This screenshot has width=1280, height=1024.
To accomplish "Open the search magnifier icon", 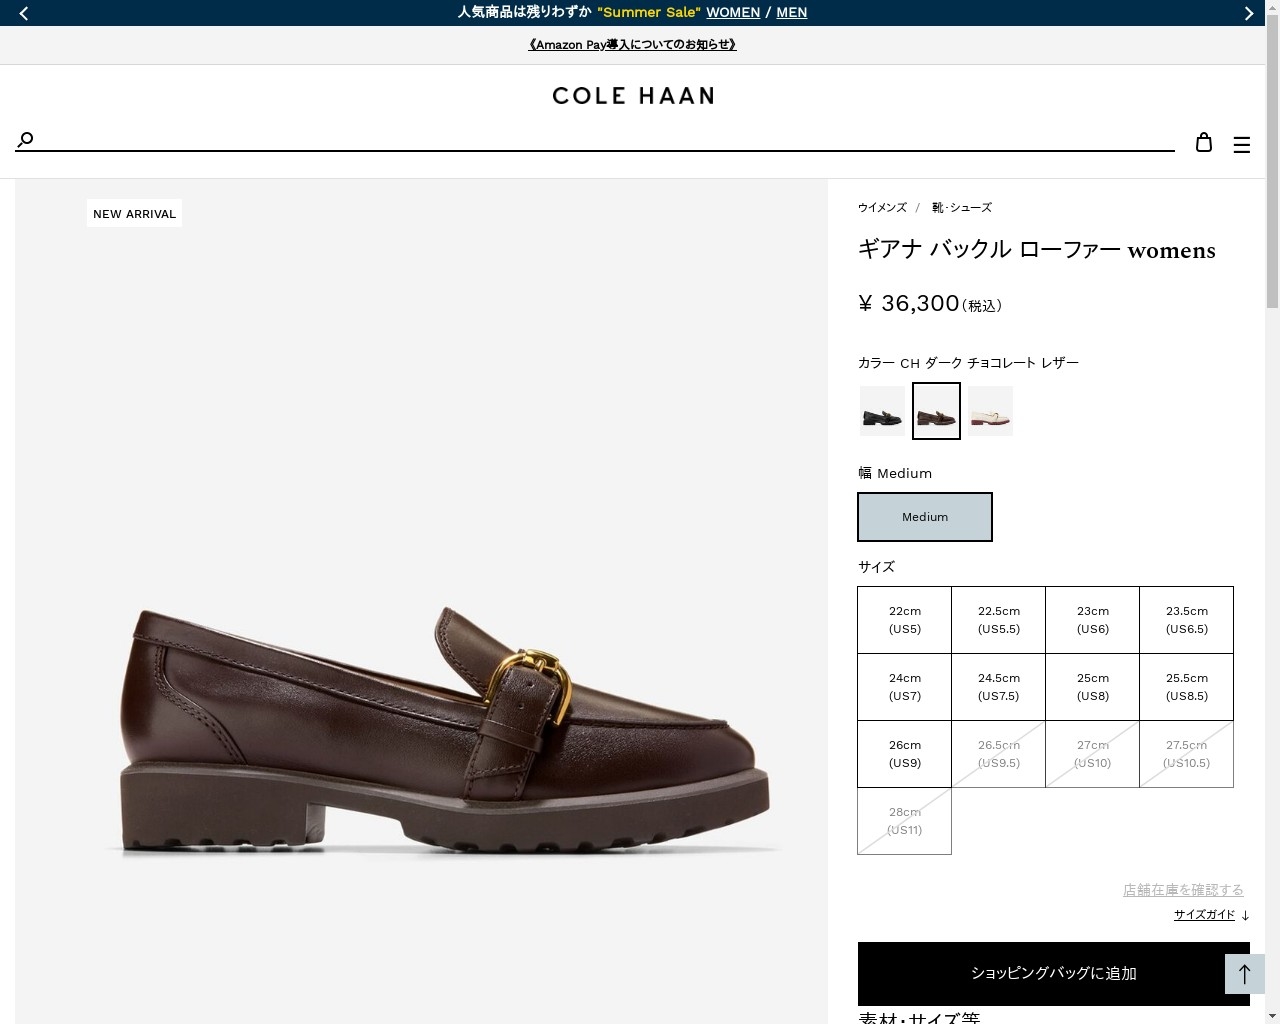I will tap(26, 139).
